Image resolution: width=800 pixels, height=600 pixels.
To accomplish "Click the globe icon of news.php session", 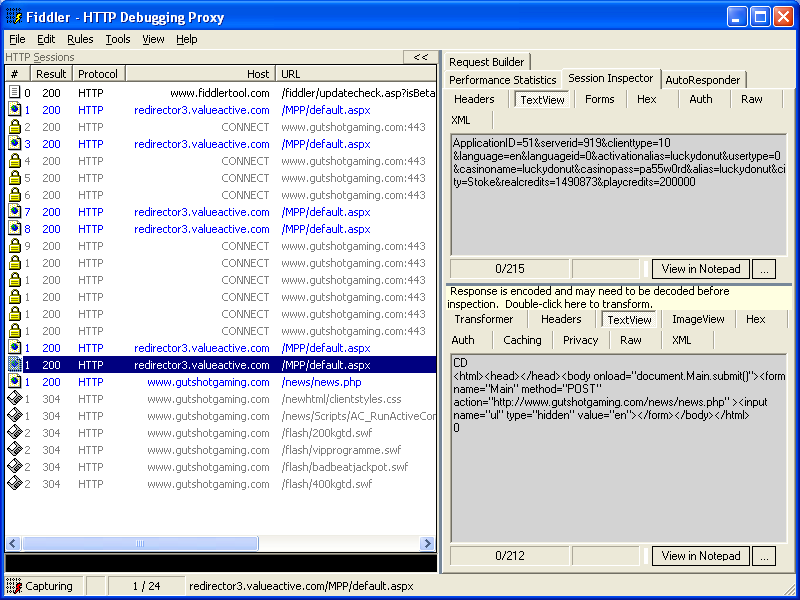I will 15,382.
